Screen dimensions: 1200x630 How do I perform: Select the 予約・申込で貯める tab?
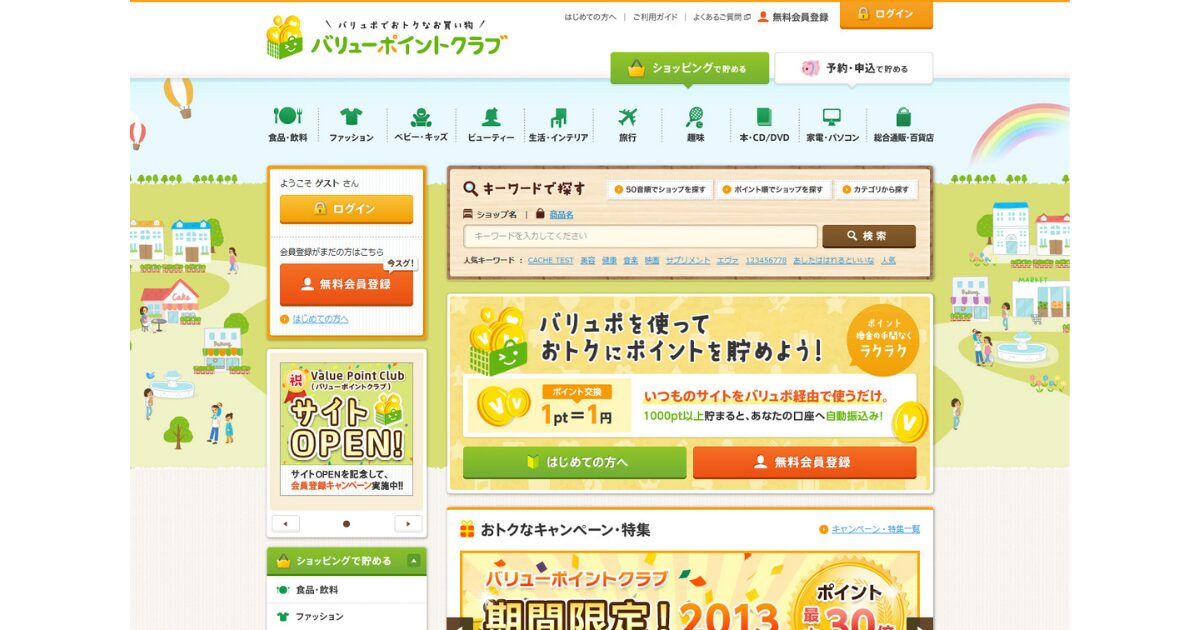click(x=853, y=68)
